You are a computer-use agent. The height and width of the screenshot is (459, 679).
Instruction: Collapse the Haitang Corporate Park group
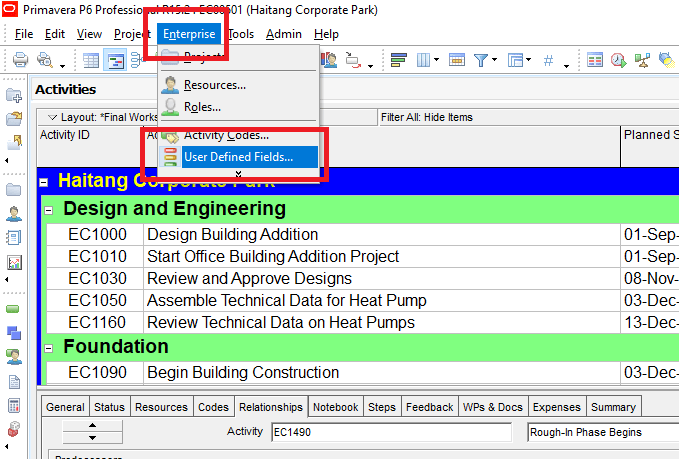[x=43, y=182]
